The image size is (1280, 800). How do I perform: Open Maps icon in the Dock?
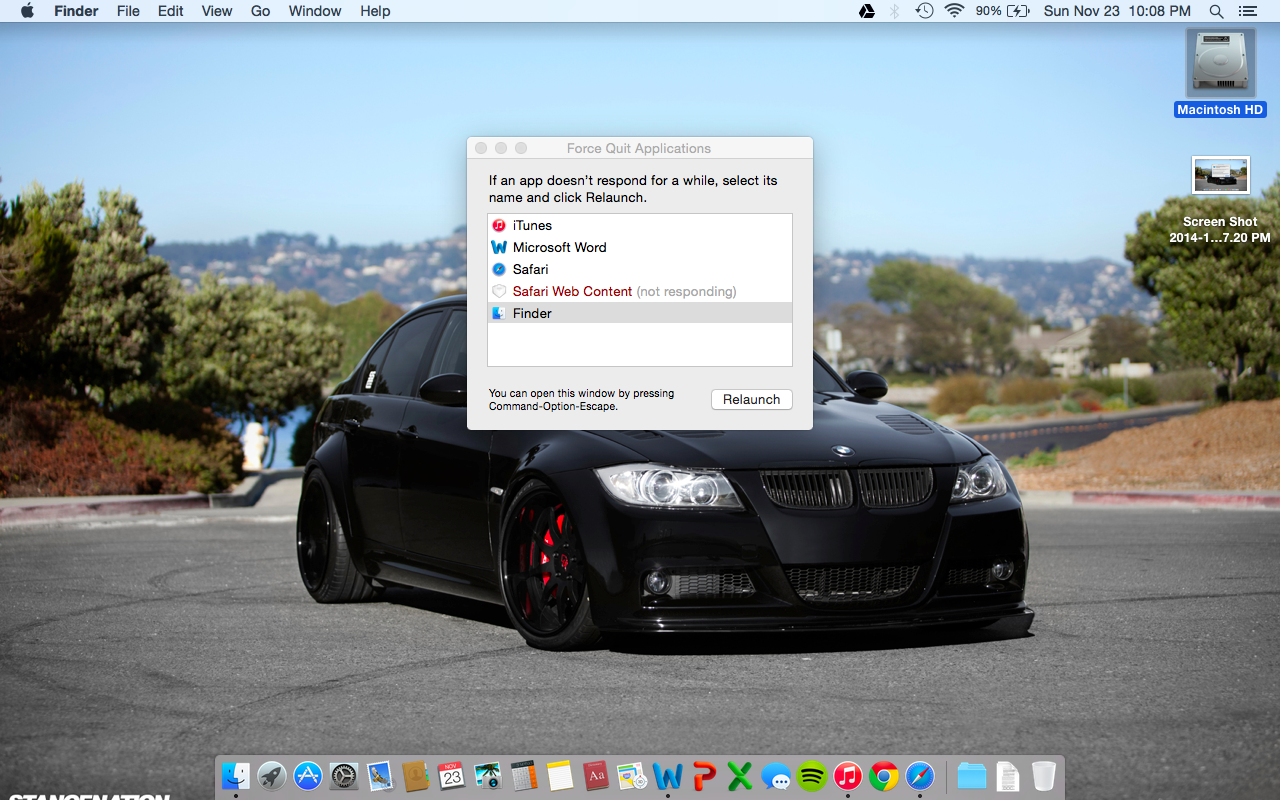(632, 775)
